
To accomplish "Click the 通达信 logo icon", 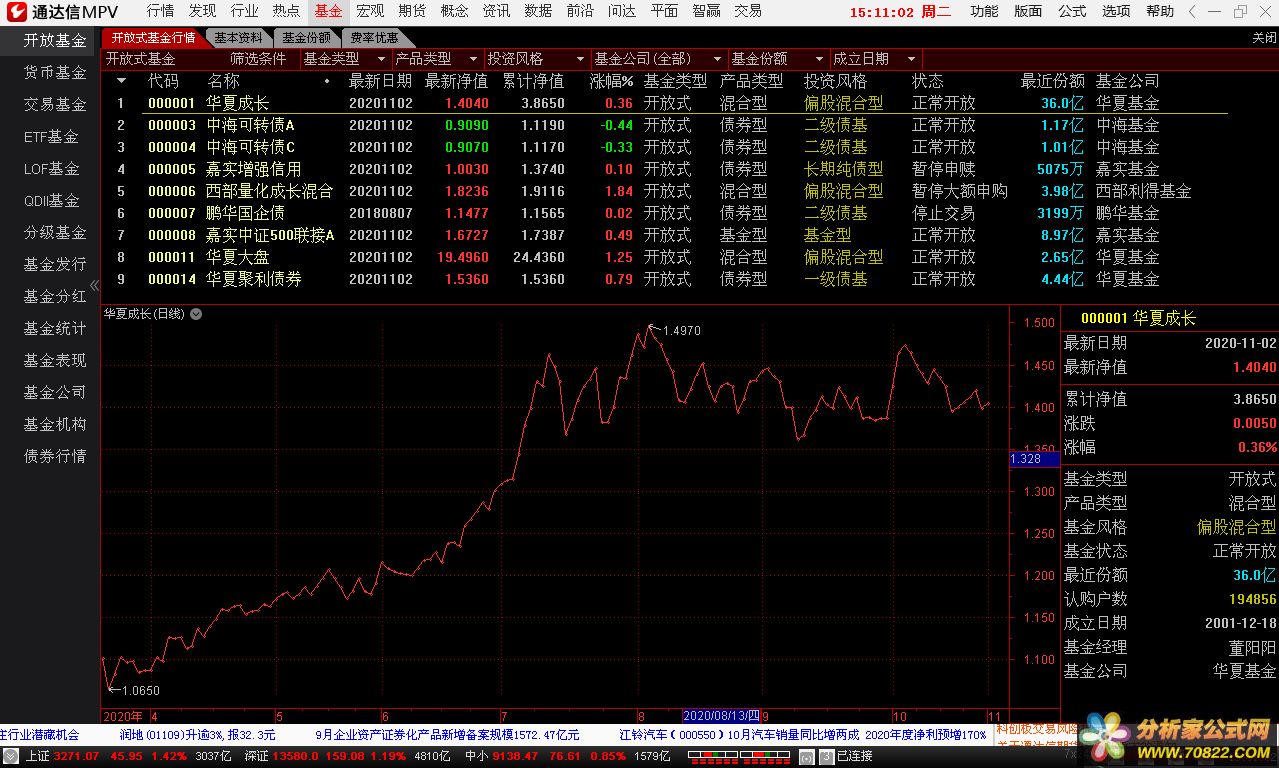I will tap(17, 12).
